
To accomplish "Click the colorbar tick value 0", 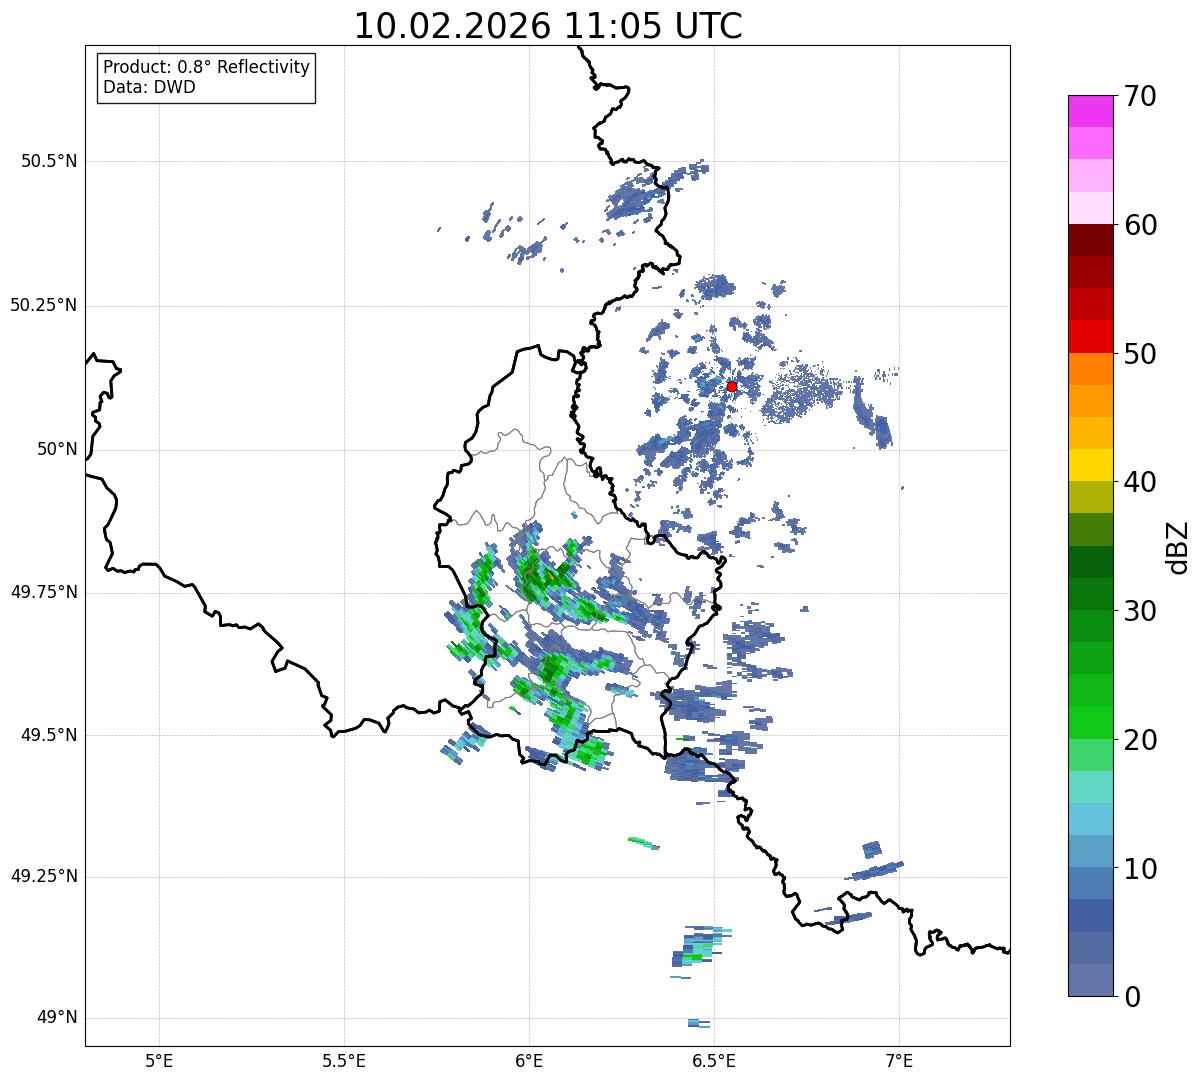I will pyautogui.click(x=1133, y=997).
